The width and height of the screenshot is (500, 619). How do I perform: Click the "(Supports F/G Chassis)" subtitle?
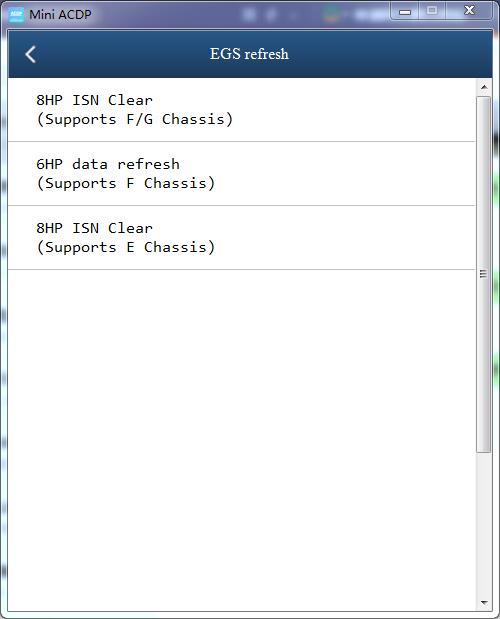tap(135, 119)
